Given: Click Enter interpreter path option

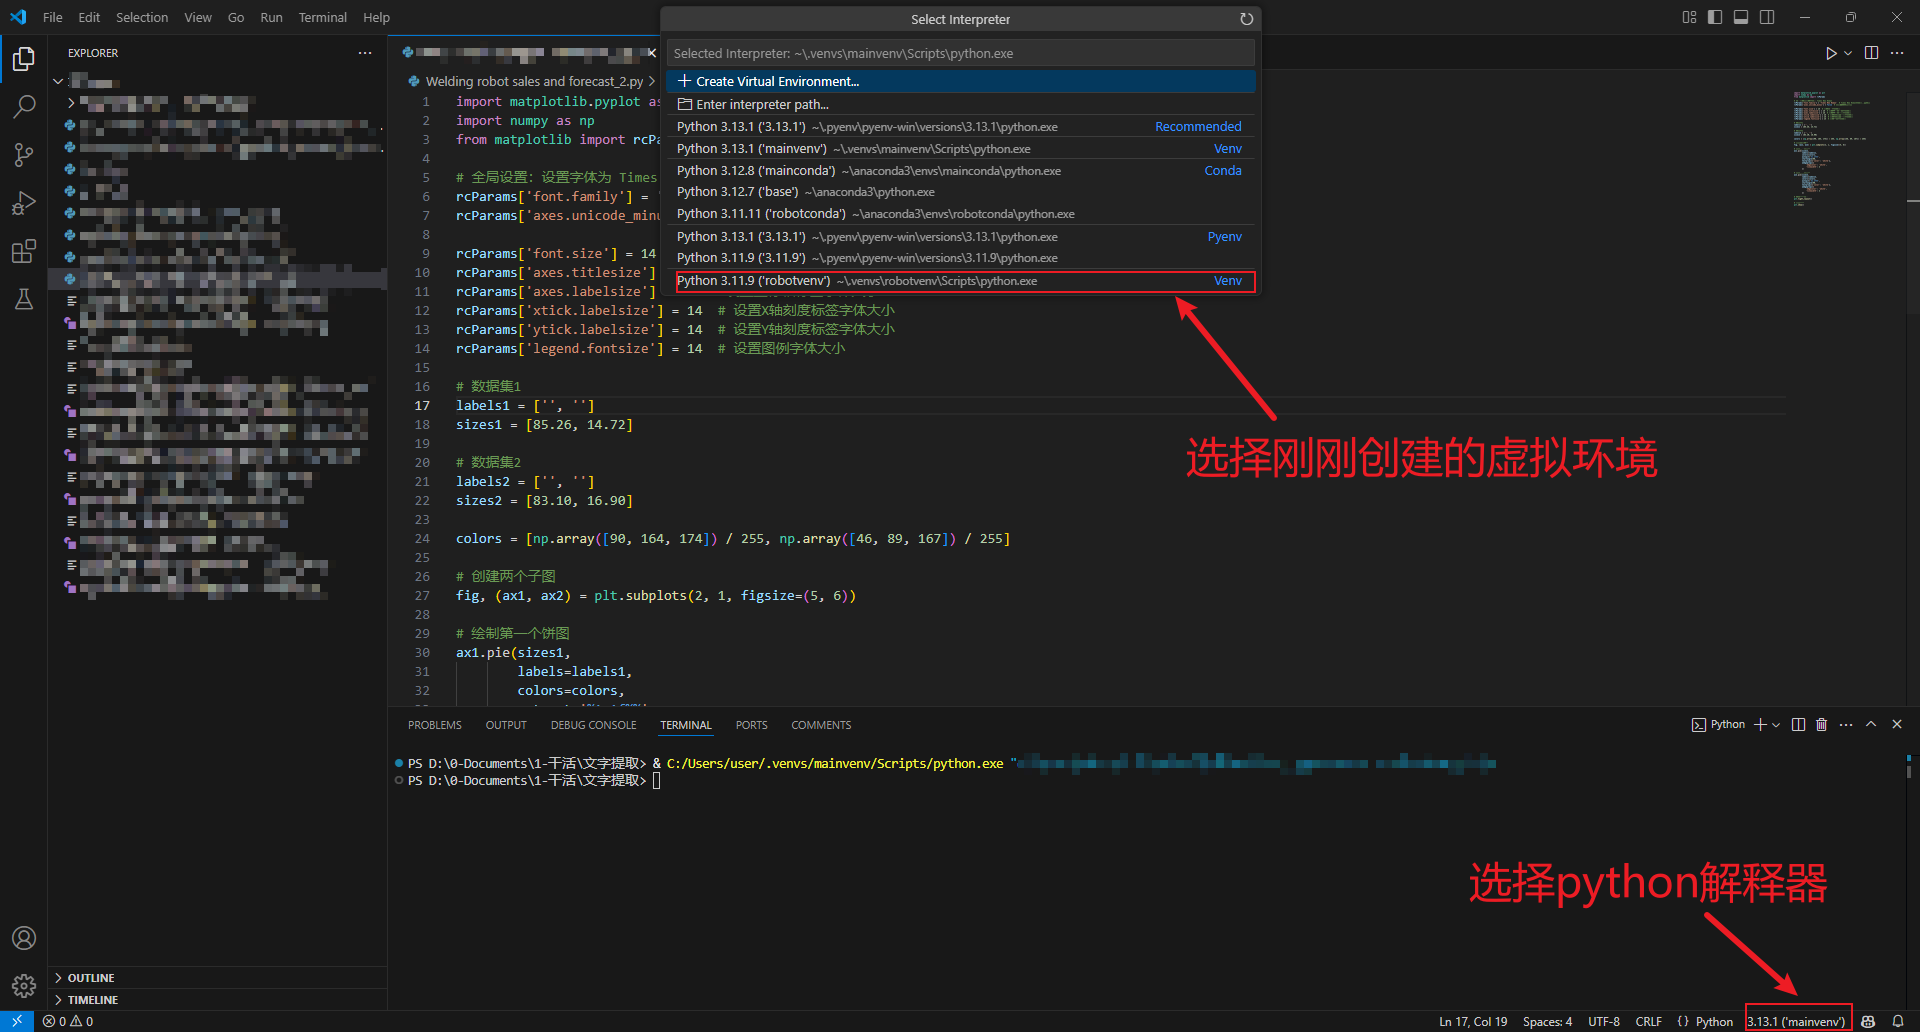Looking at the screenshot, I should coord(763,104).
